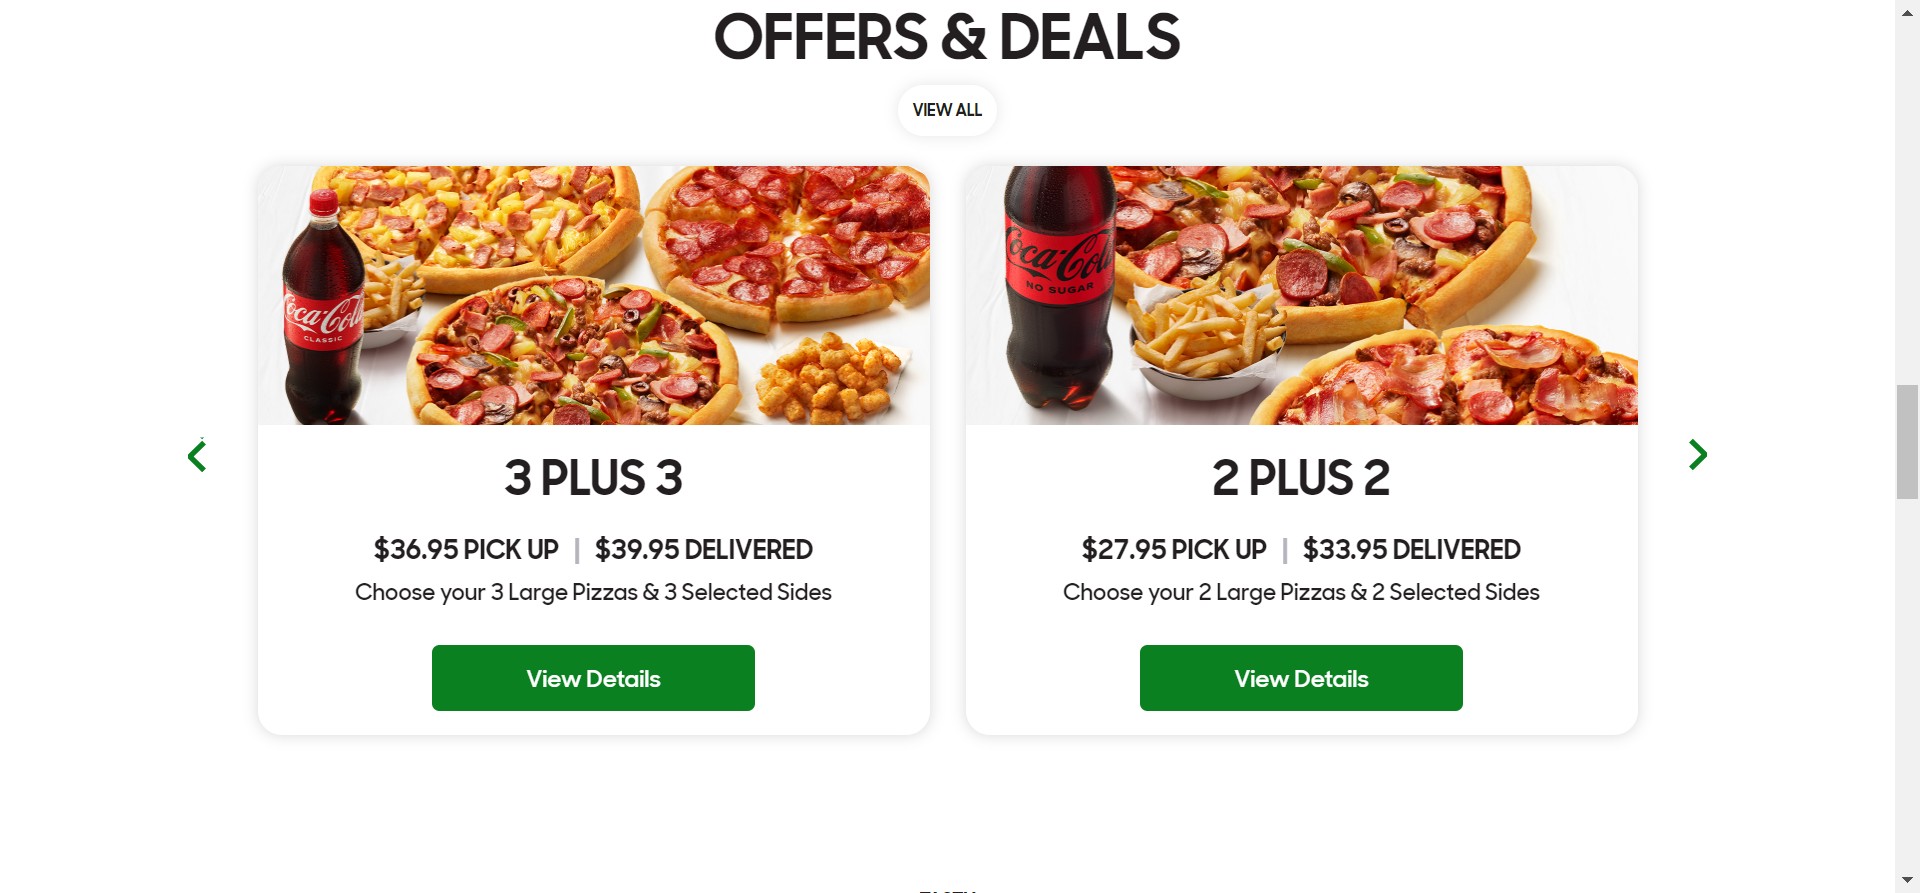Open View Details for the 3 PLUS 3 deal
The width and height of the screenshot is (1920, 893).
tap(593, 678)
